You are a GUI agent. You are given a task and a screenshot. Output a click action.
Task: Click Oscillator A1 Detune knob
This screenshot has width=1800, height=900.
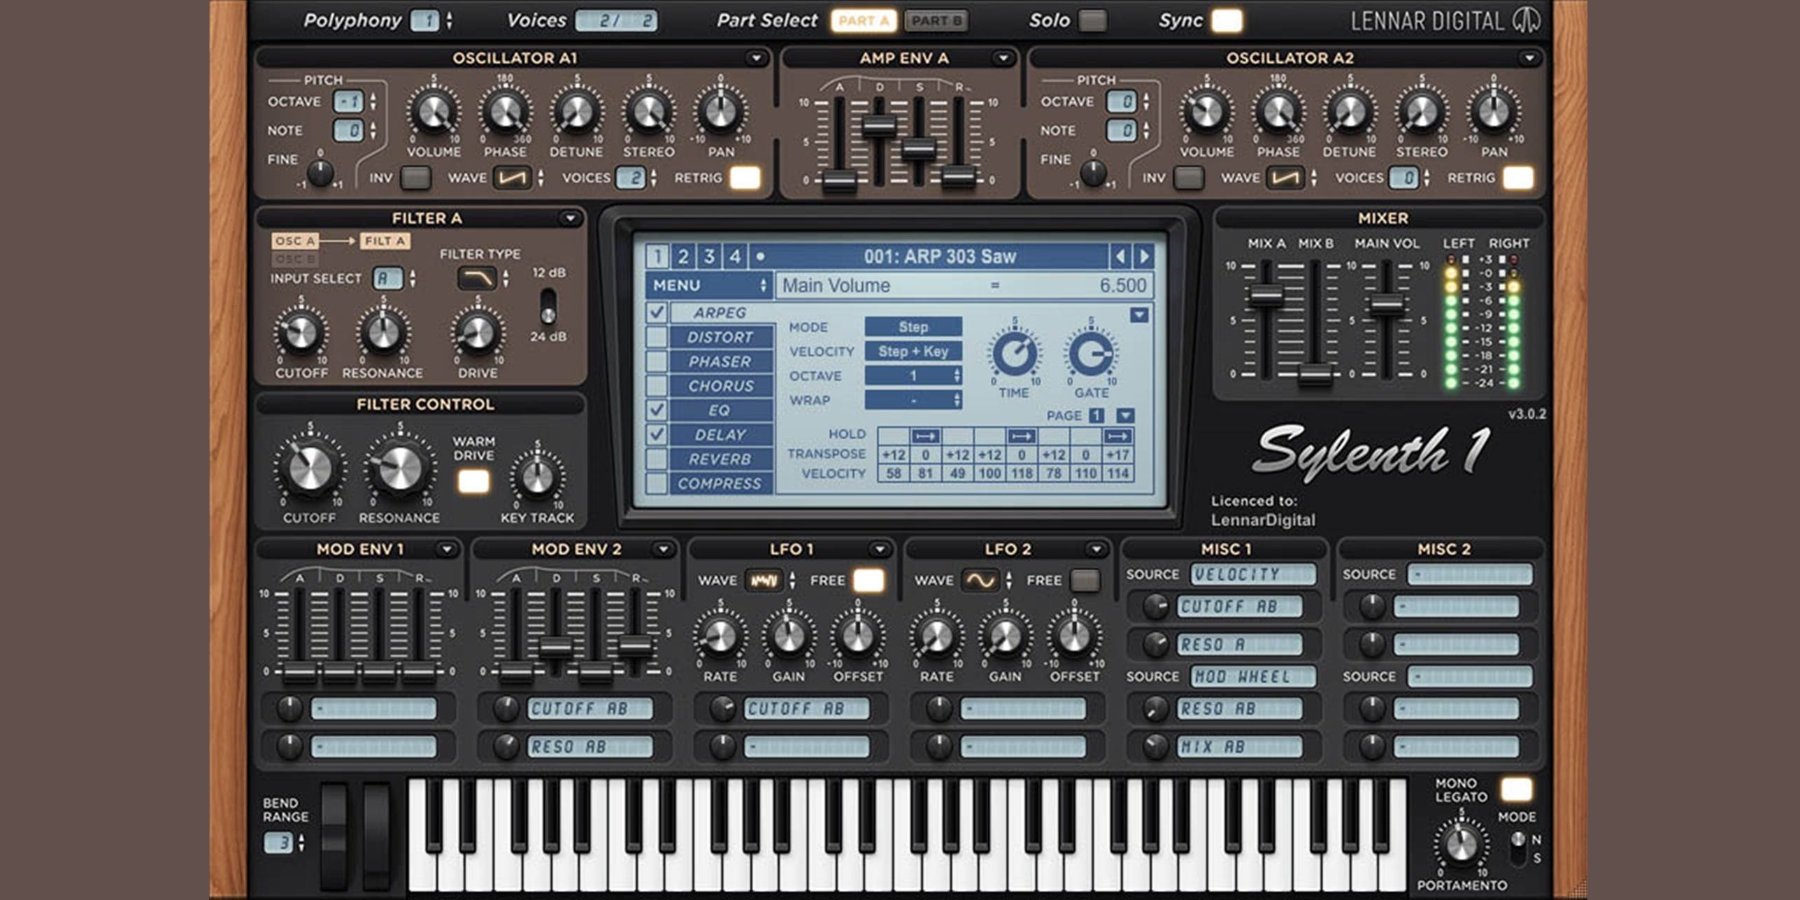point(577,111)
